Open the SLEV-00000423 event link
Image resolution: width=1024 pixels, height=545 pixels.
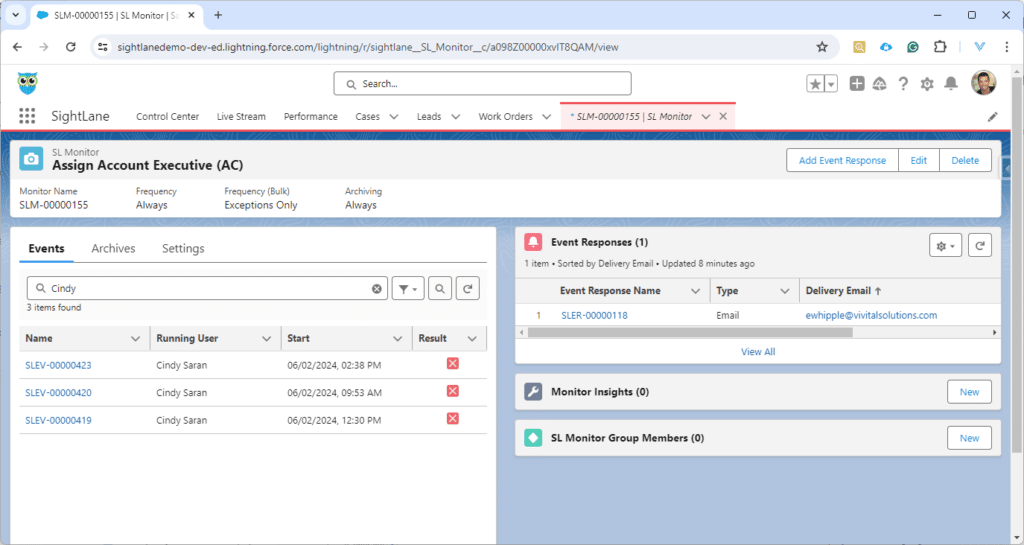click(x=58, y=366)
